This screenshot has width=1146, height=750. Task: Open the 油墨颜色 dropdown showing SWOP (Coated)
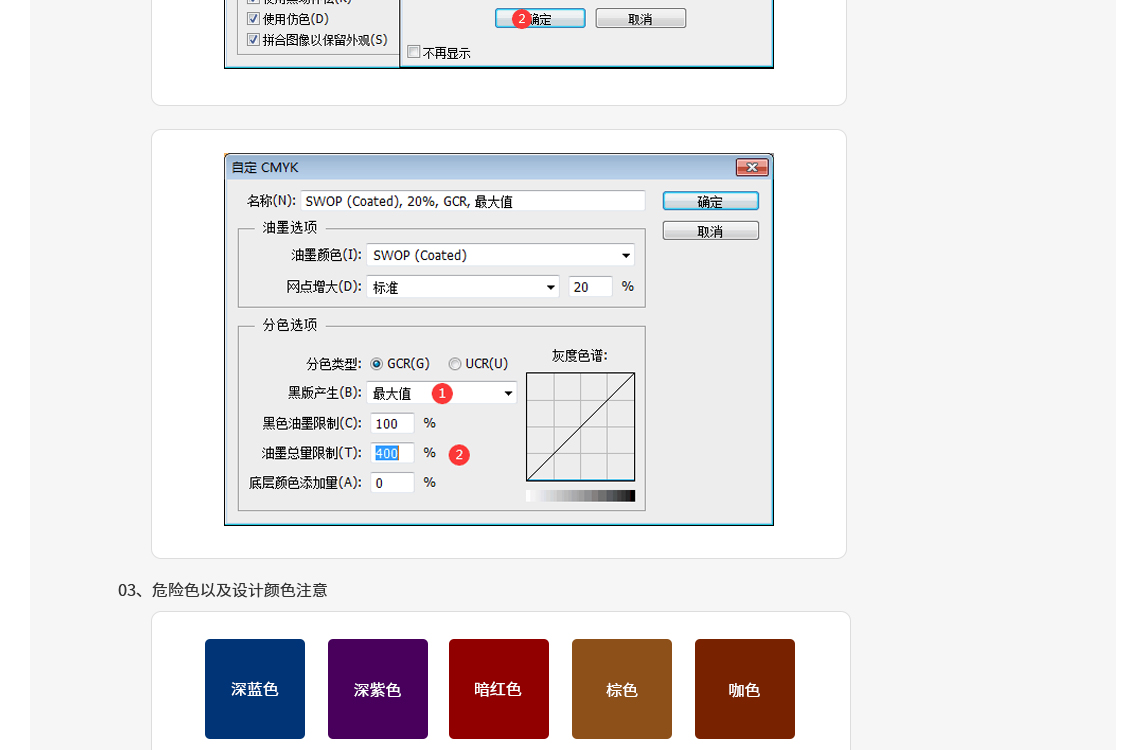(500, 255)
